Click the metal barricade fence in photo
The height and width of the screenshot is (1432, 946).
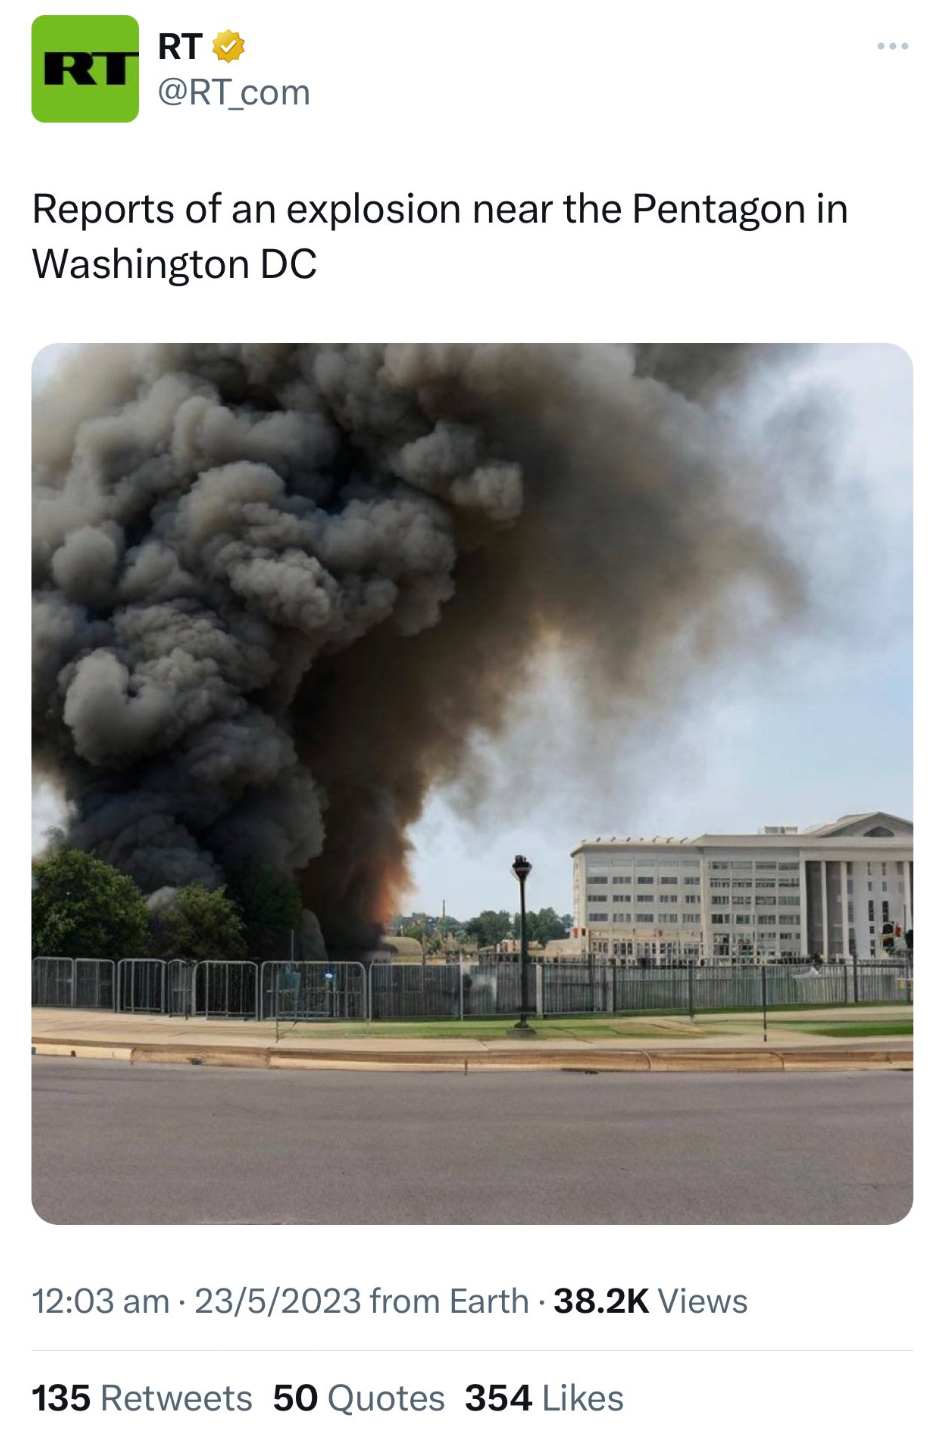click(x=200, y=987)
